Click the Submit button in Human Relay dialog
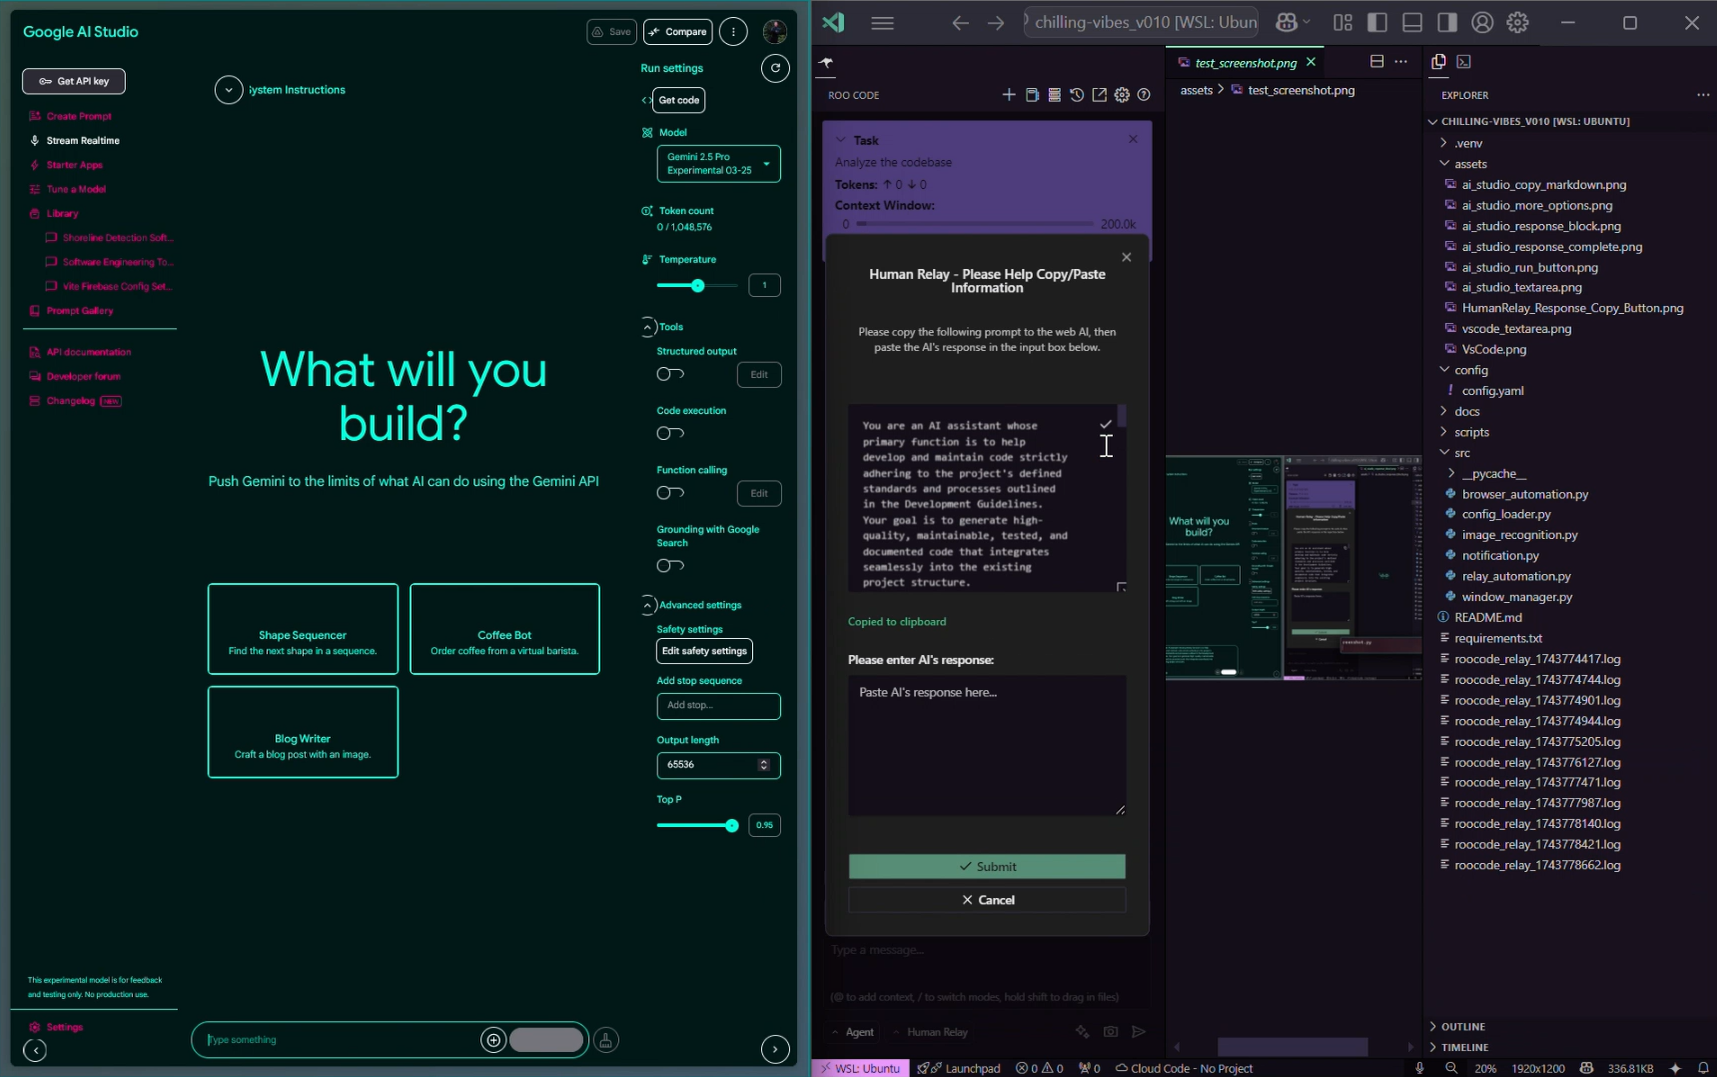Image resolution: width=1717 pixels, height=1077 pixels. (987, 867)
